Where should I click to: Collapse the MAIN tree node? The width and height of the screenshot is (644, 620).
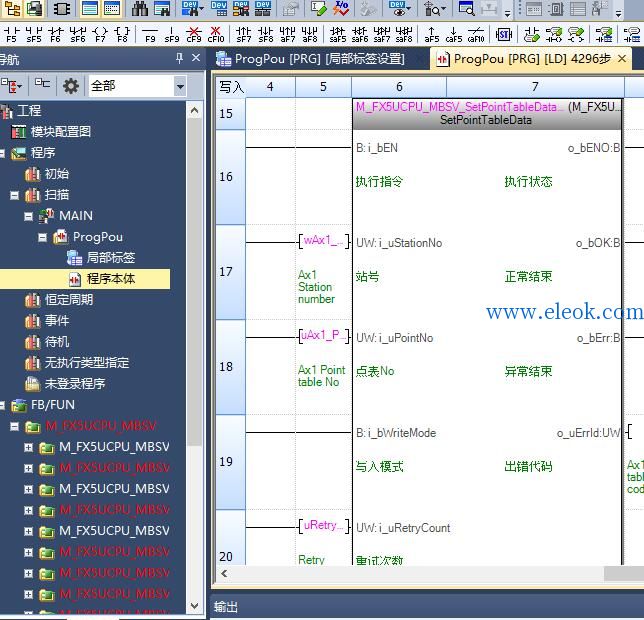pos(28,216)
